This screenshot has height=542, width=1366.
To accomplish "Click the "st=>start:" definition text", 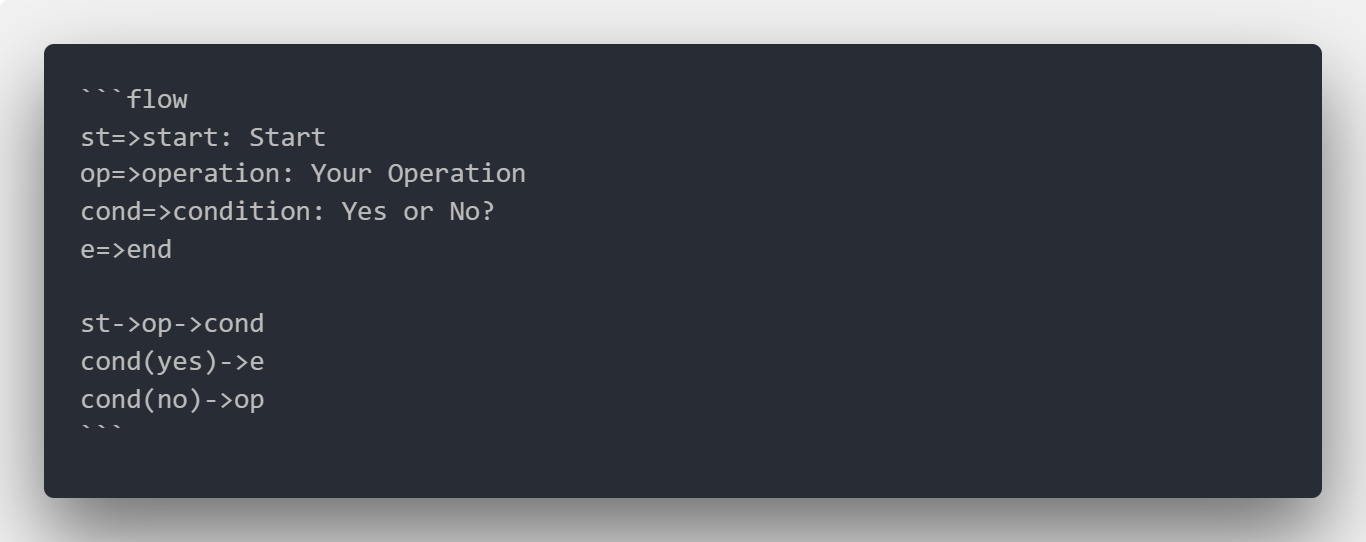I will (x=156, y=137).
